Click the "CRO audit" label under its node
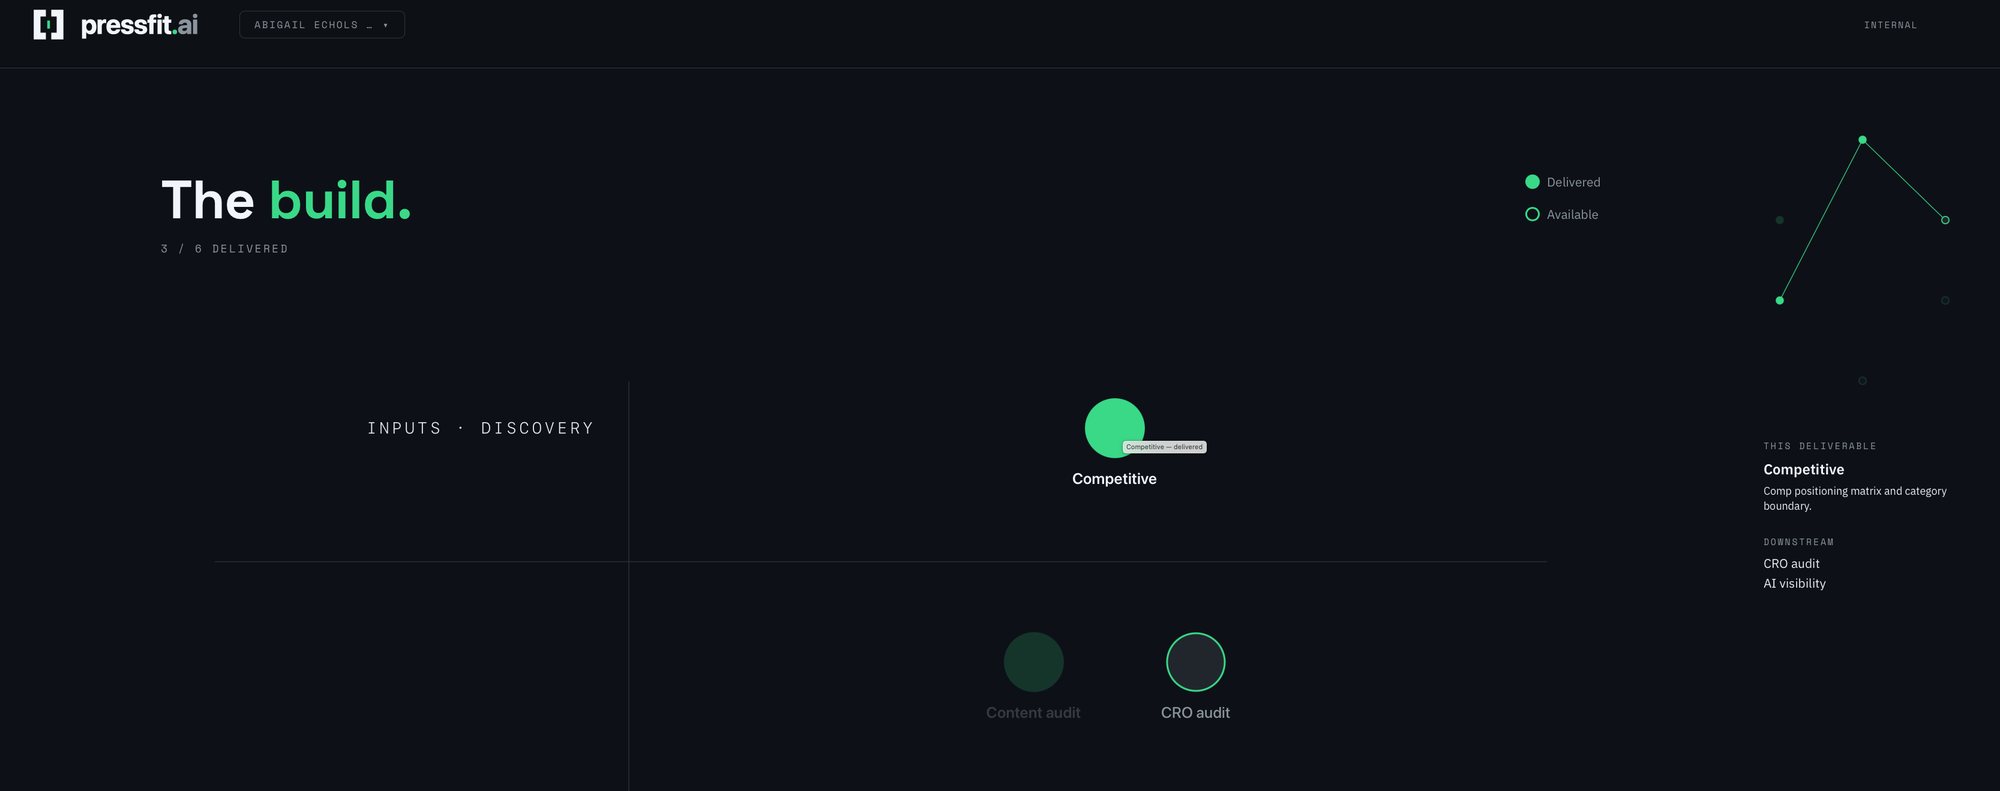 tap(1195, 713)
